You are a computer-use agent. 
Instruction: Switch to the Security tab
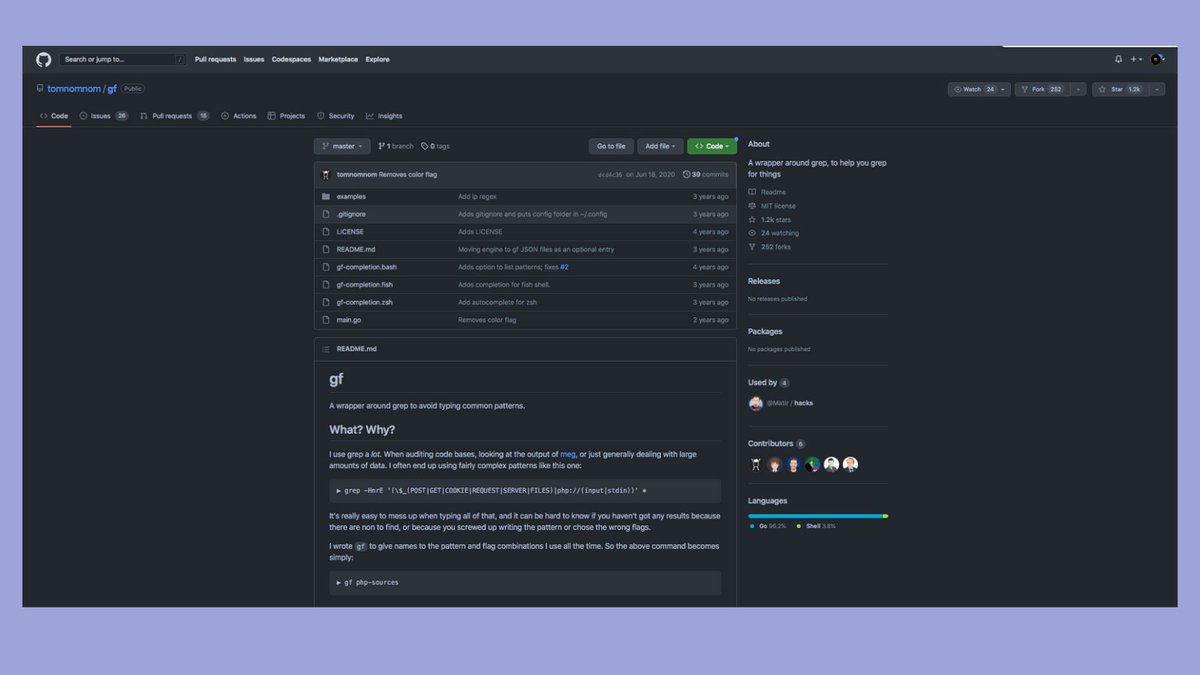tap(335, 116)
